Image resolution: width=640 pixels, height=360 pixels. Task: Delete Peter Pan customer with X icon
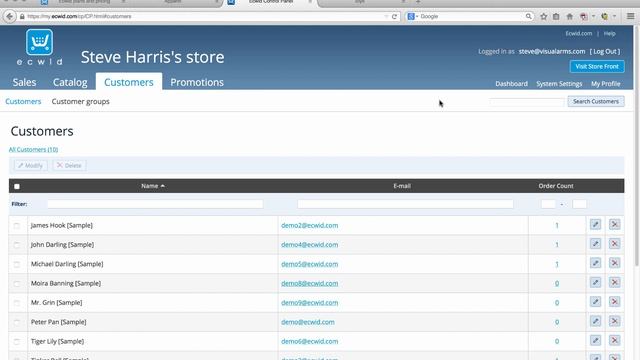pos(614,321)
